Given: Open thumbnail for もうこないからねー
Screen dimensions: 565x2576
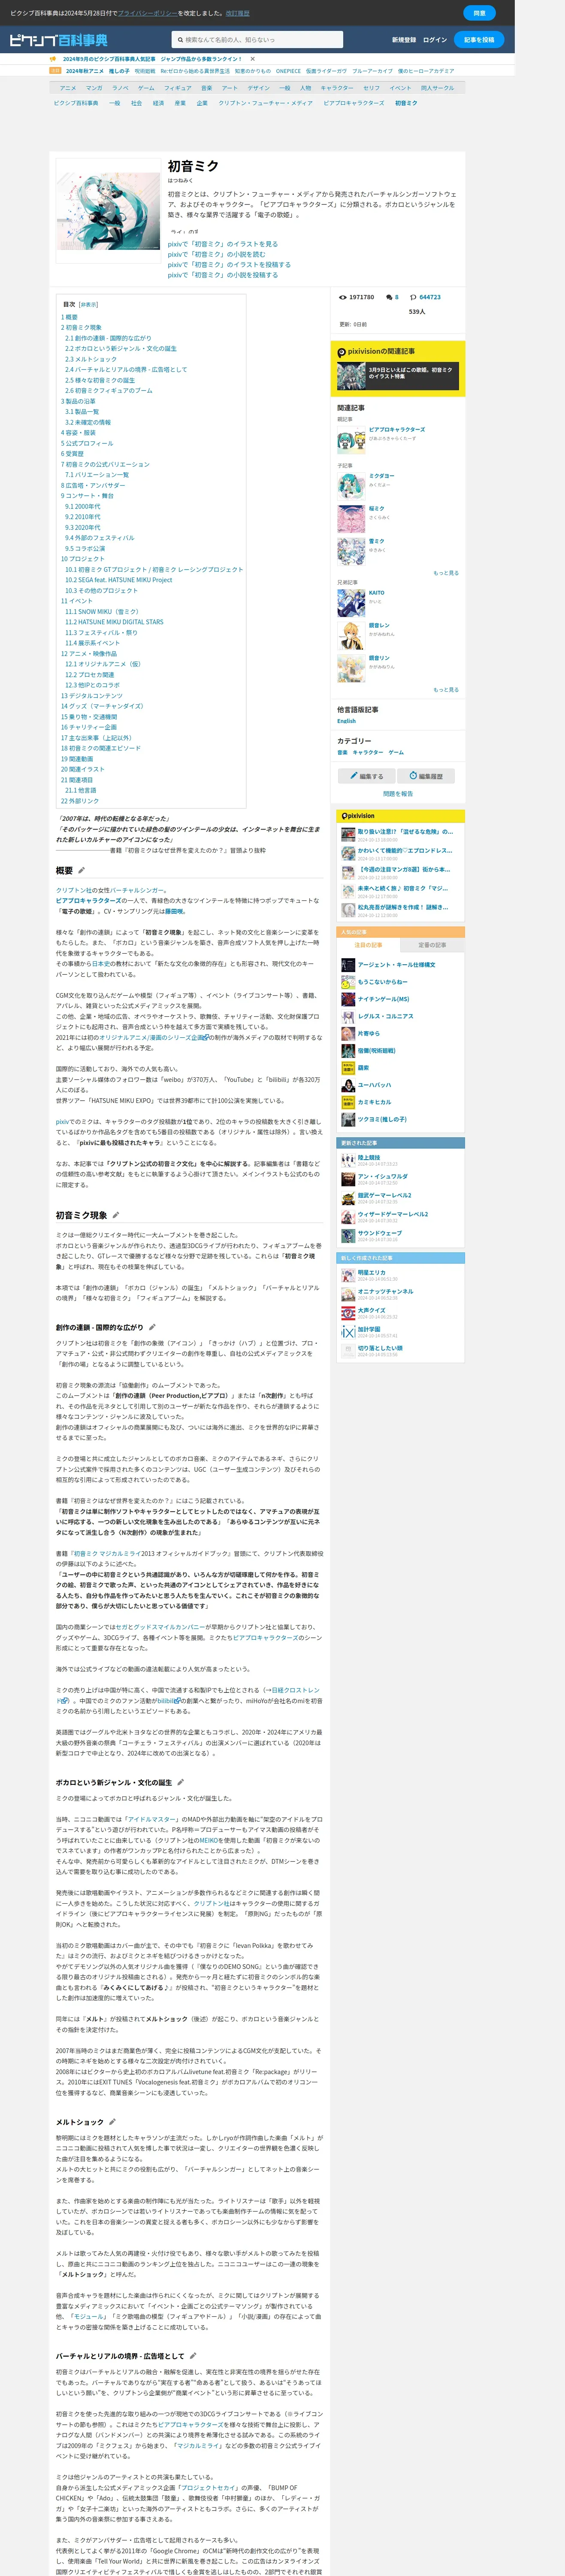Looking at the screenshot, I should pos(348,982).
